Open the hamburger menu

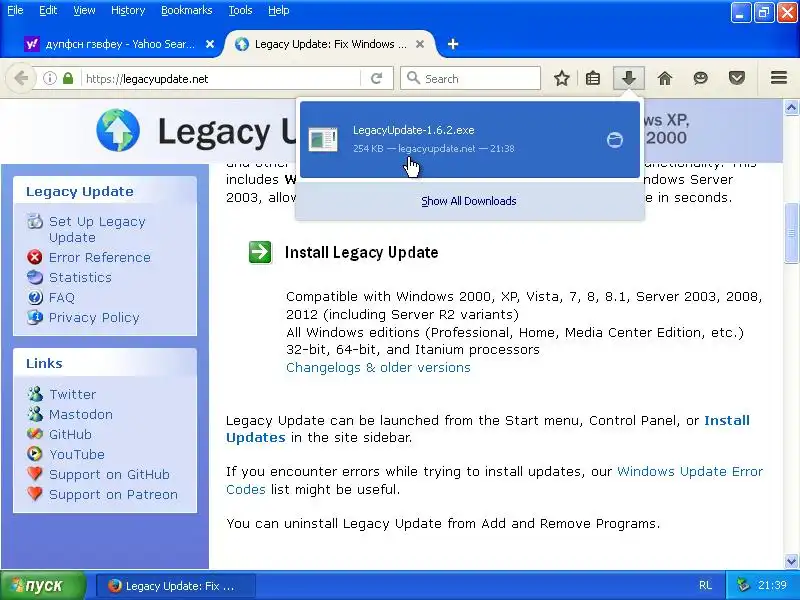tap(779, 78)
